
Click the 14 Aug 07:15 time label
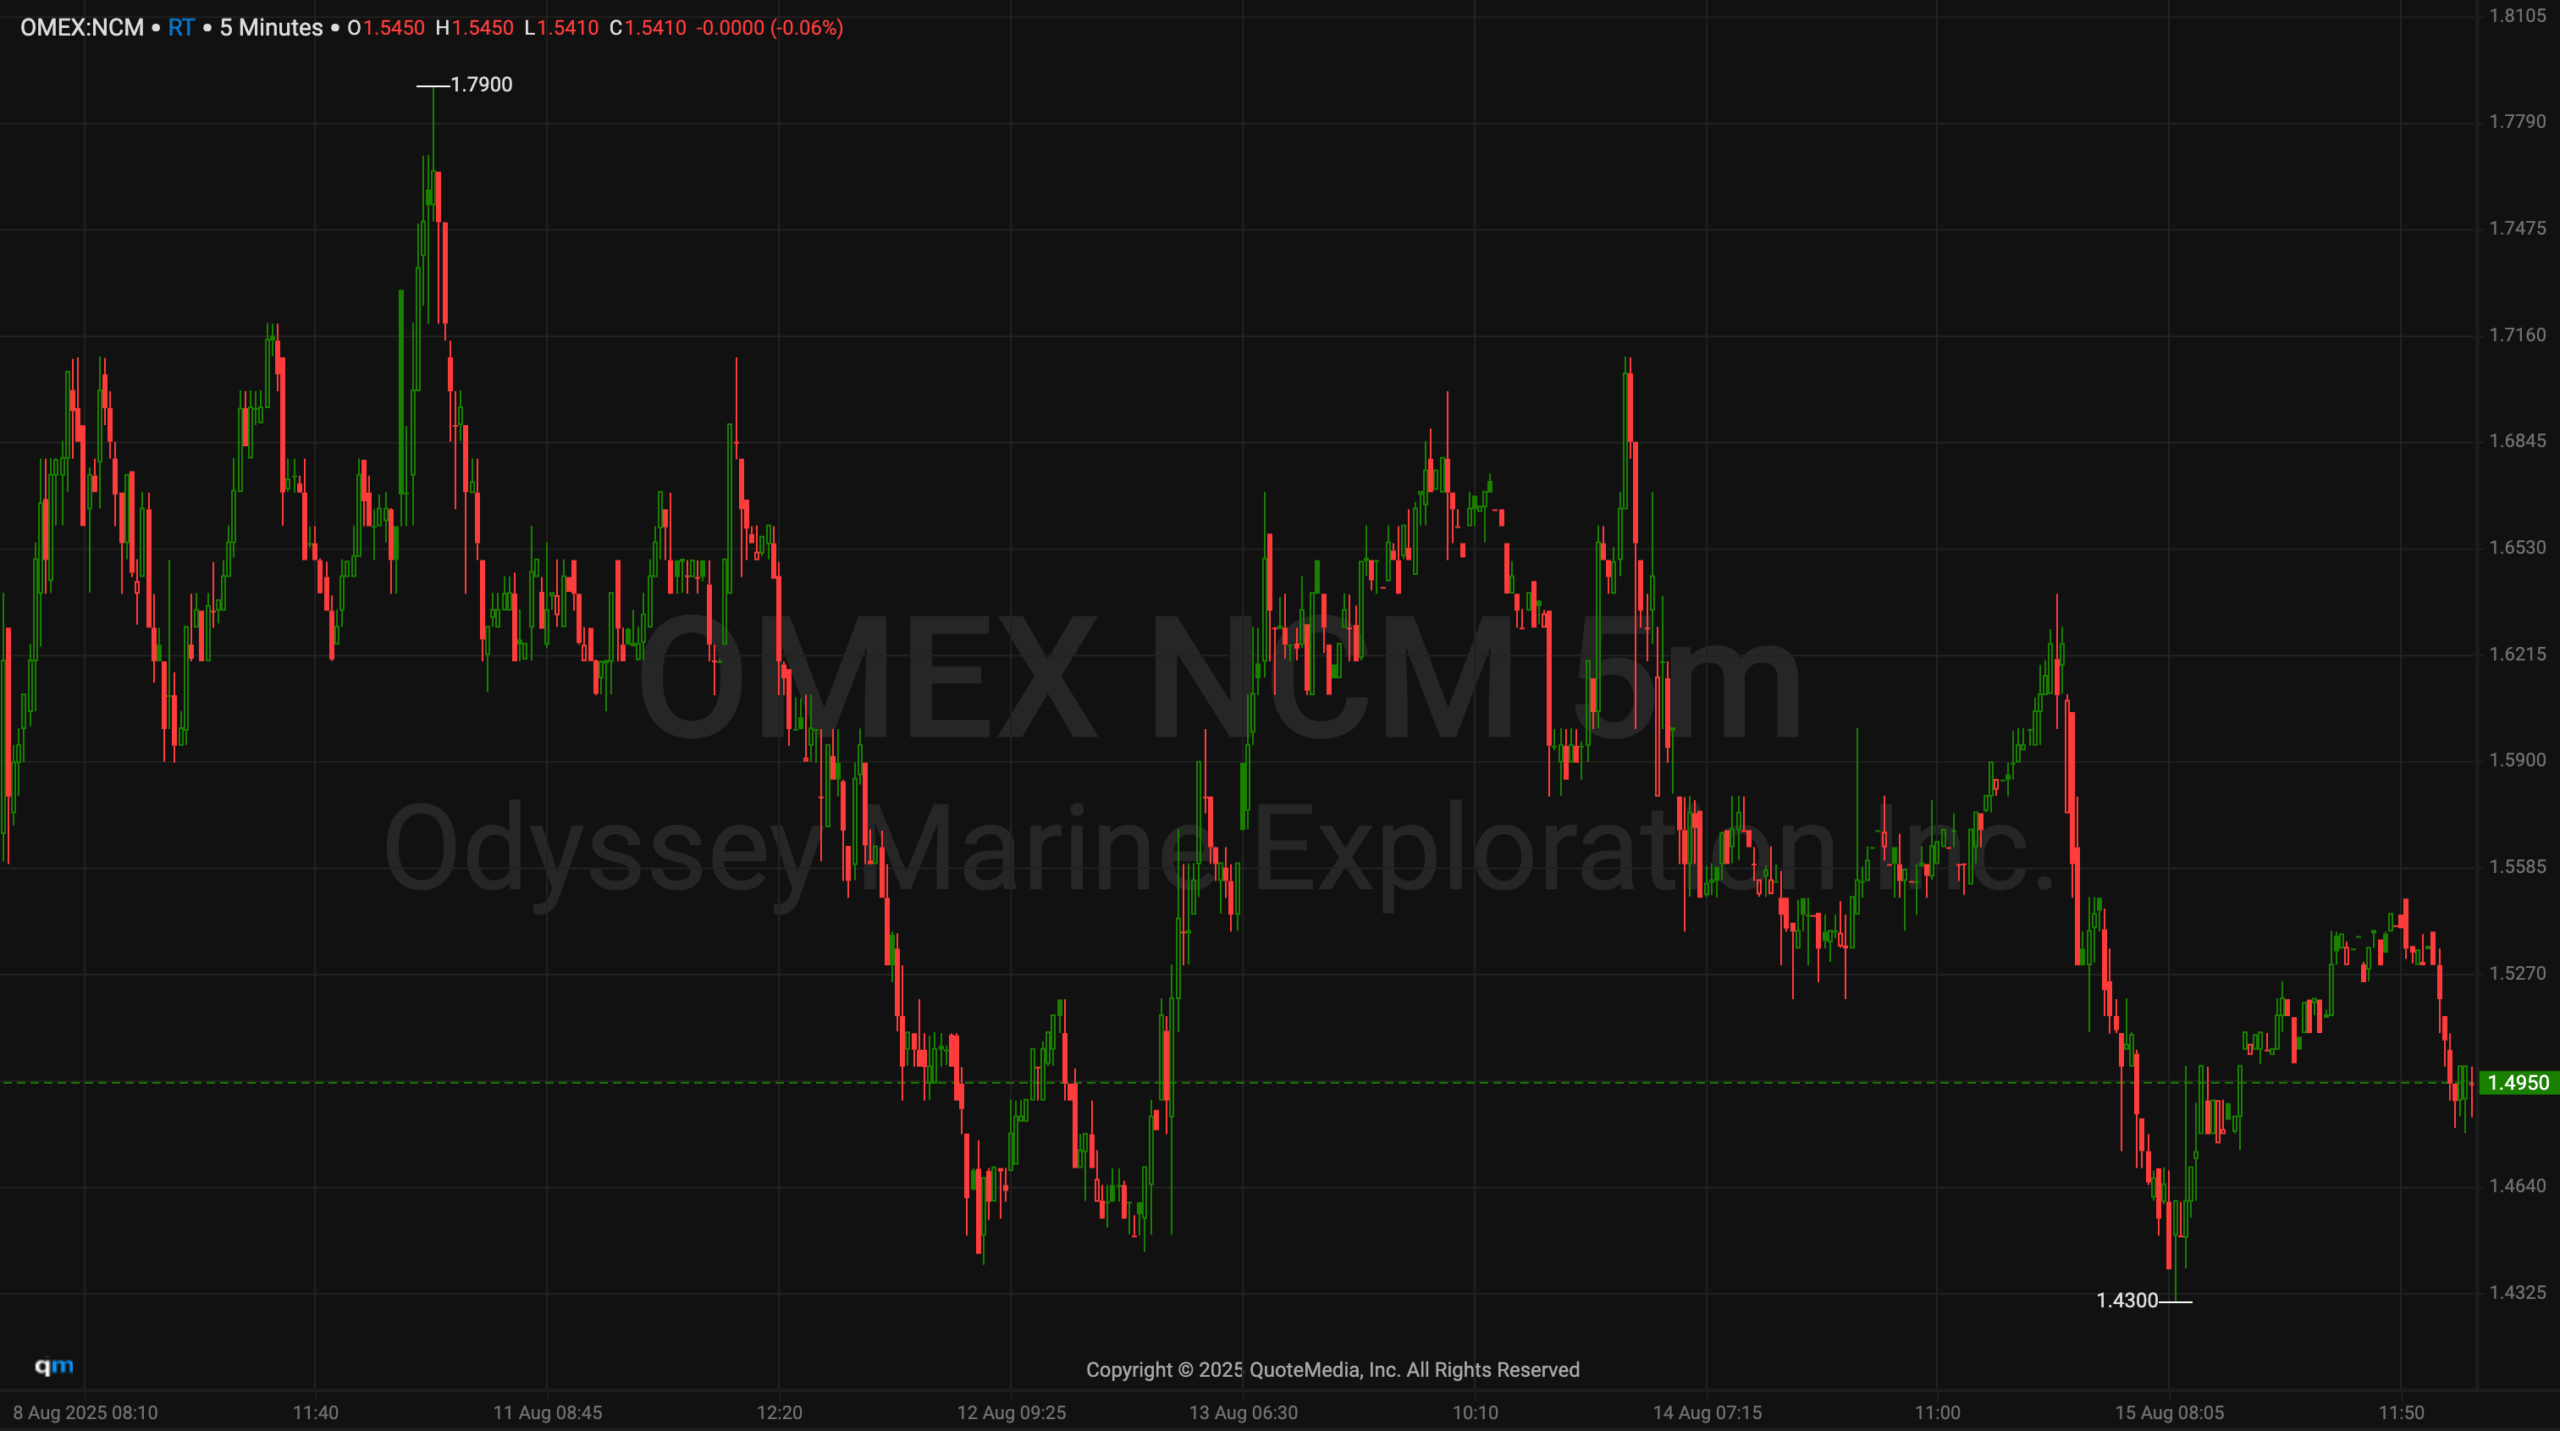point(1707,1413)
